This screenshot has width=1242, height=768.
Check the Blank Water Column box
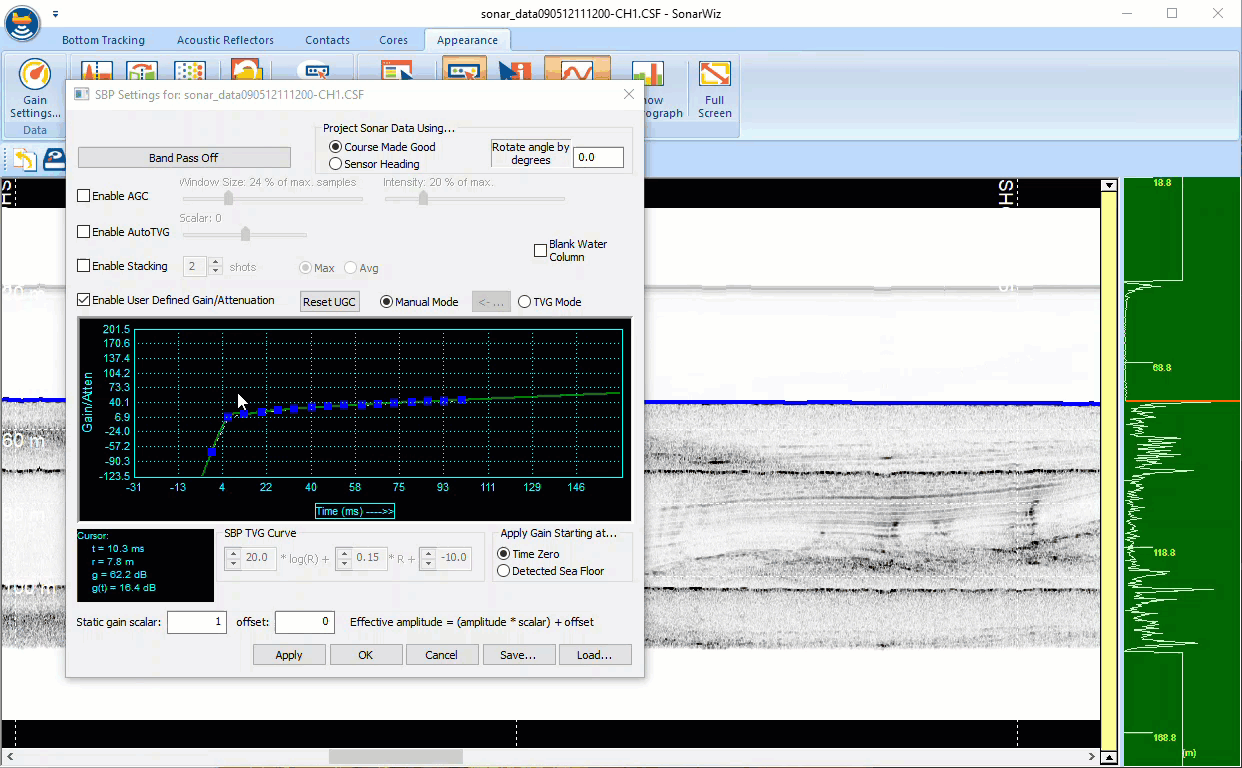[541, 250]
